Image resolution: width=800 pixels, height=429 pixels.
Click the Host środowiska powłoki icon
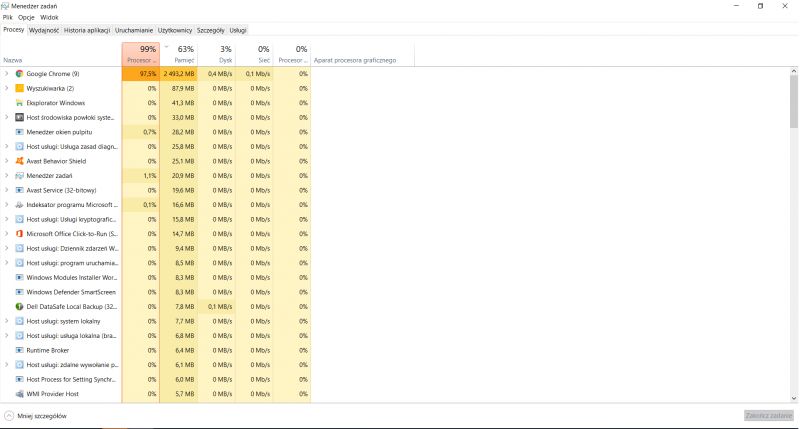pyautogui.click(x=19, y=117)
